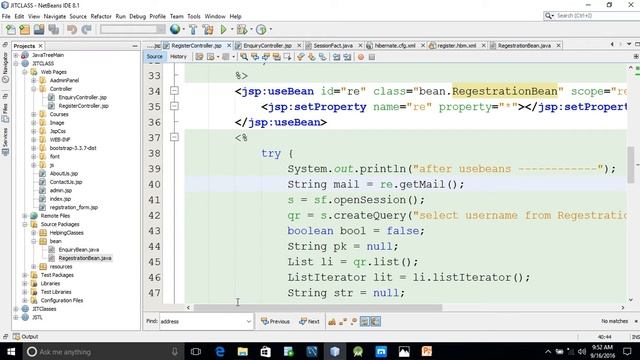Click the Windows Start button
The width and height of the screenshot is (640, 360).
click(x=11, y=351)
